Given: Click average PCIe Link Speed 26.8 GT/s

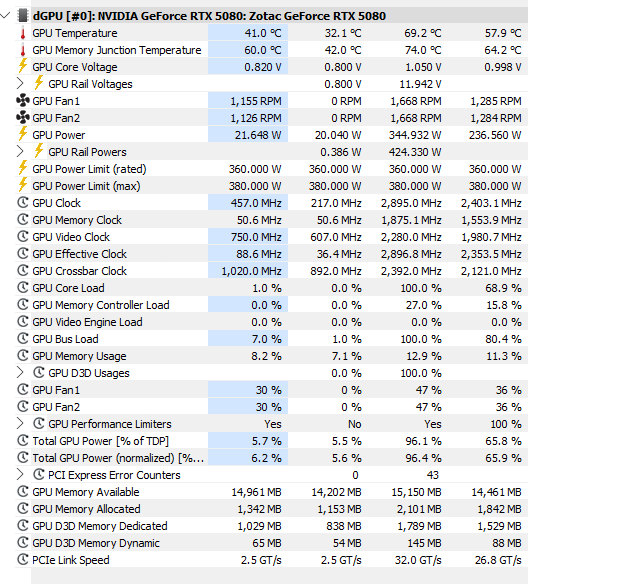Looking at the screenshot, I should [498, 560].
